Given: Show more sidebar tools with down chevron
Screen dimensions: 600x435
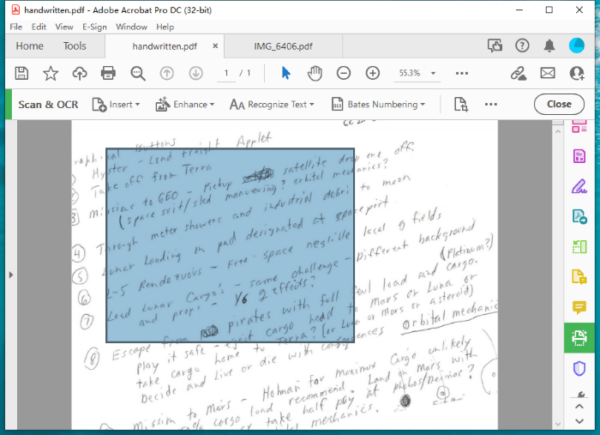Looking at the screenshot, I should 579,421.
